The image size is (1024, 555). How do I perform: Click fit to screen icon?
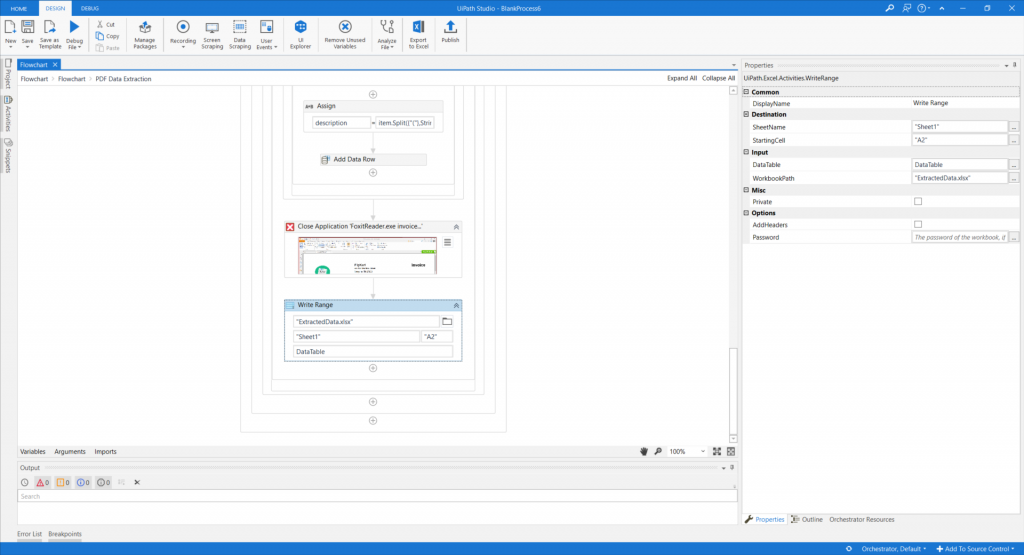click(716, 451)
